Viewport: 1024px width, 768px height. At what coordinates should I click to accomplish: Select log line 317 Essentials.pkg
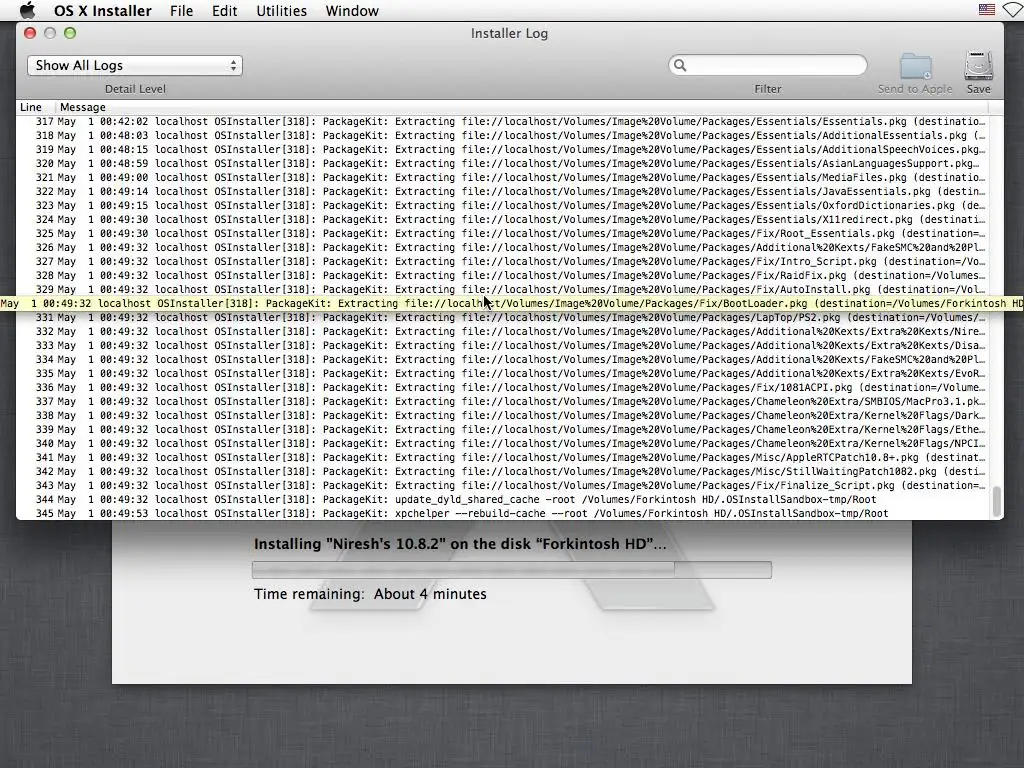coord(502,121)
